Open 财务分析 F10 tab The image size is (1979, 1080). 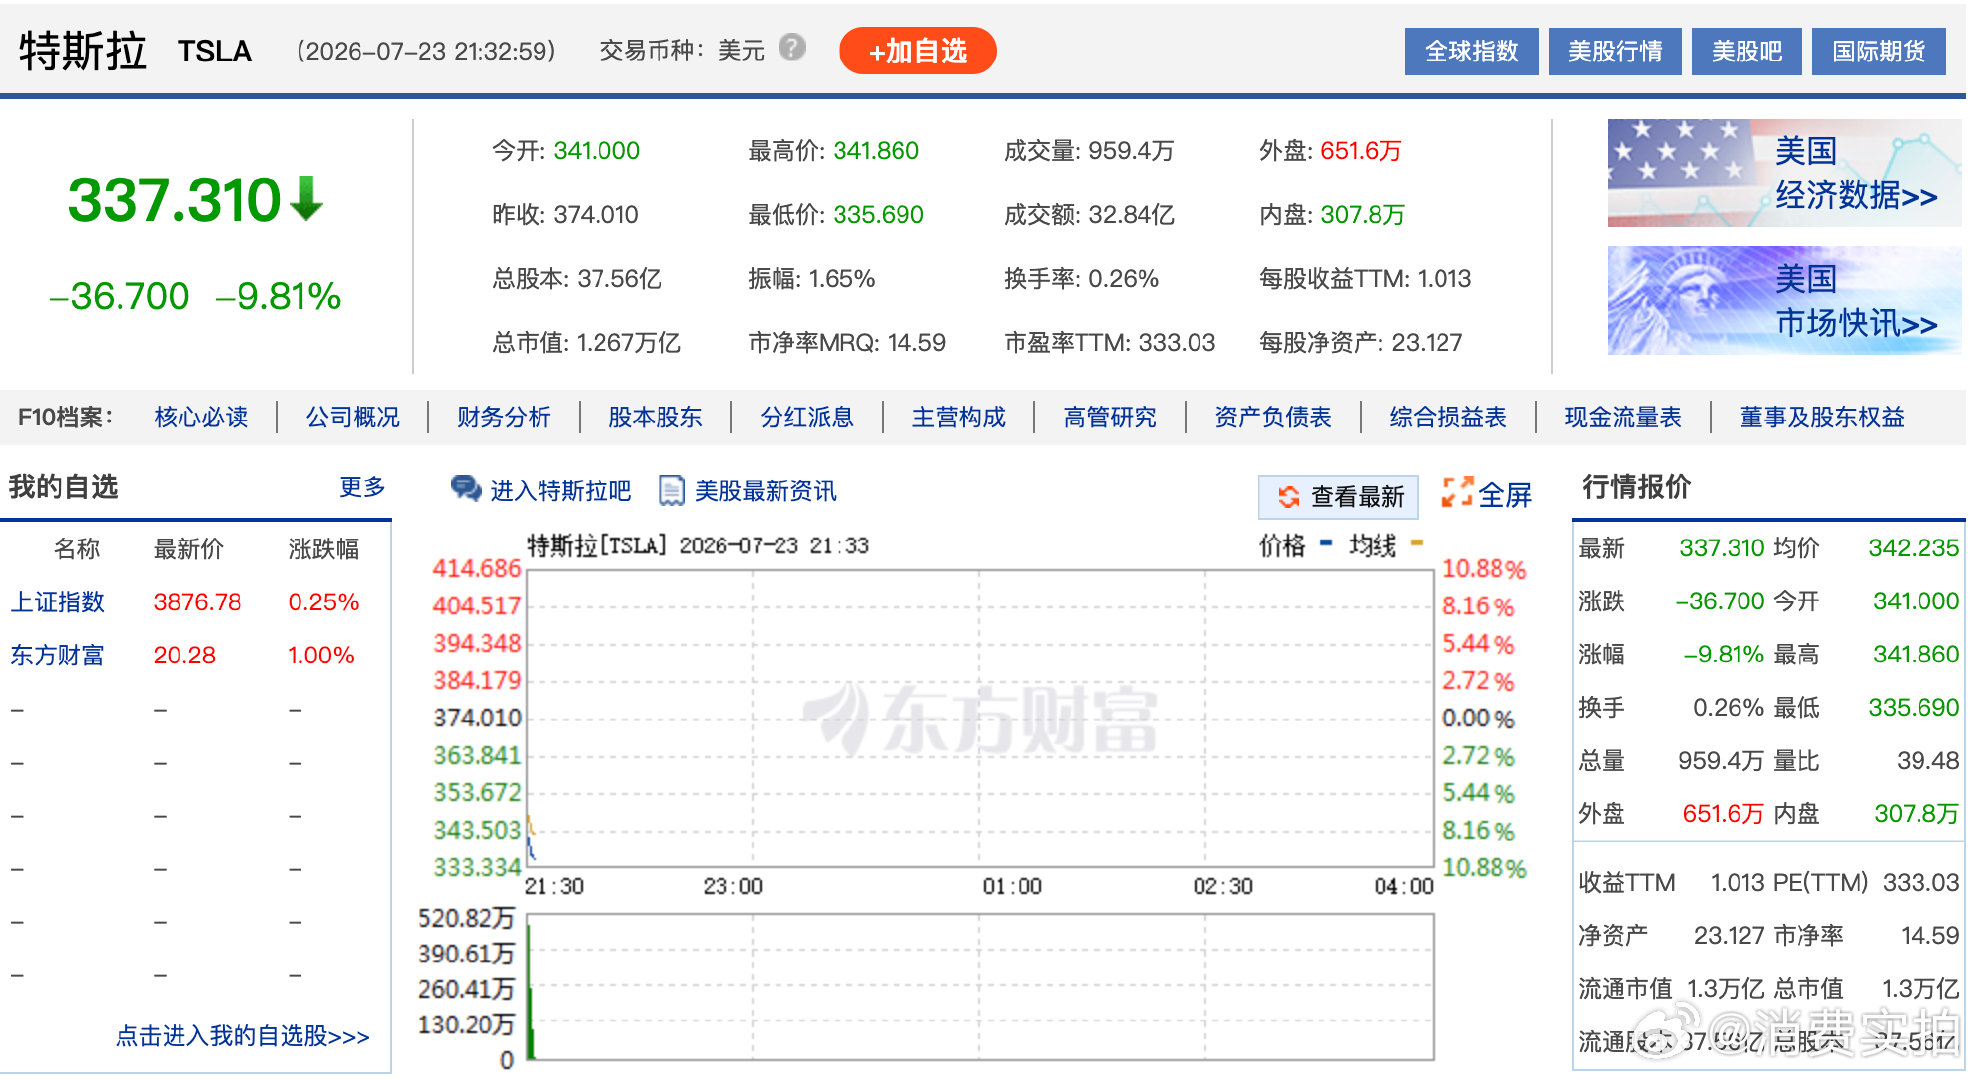(x=503, y=417)
